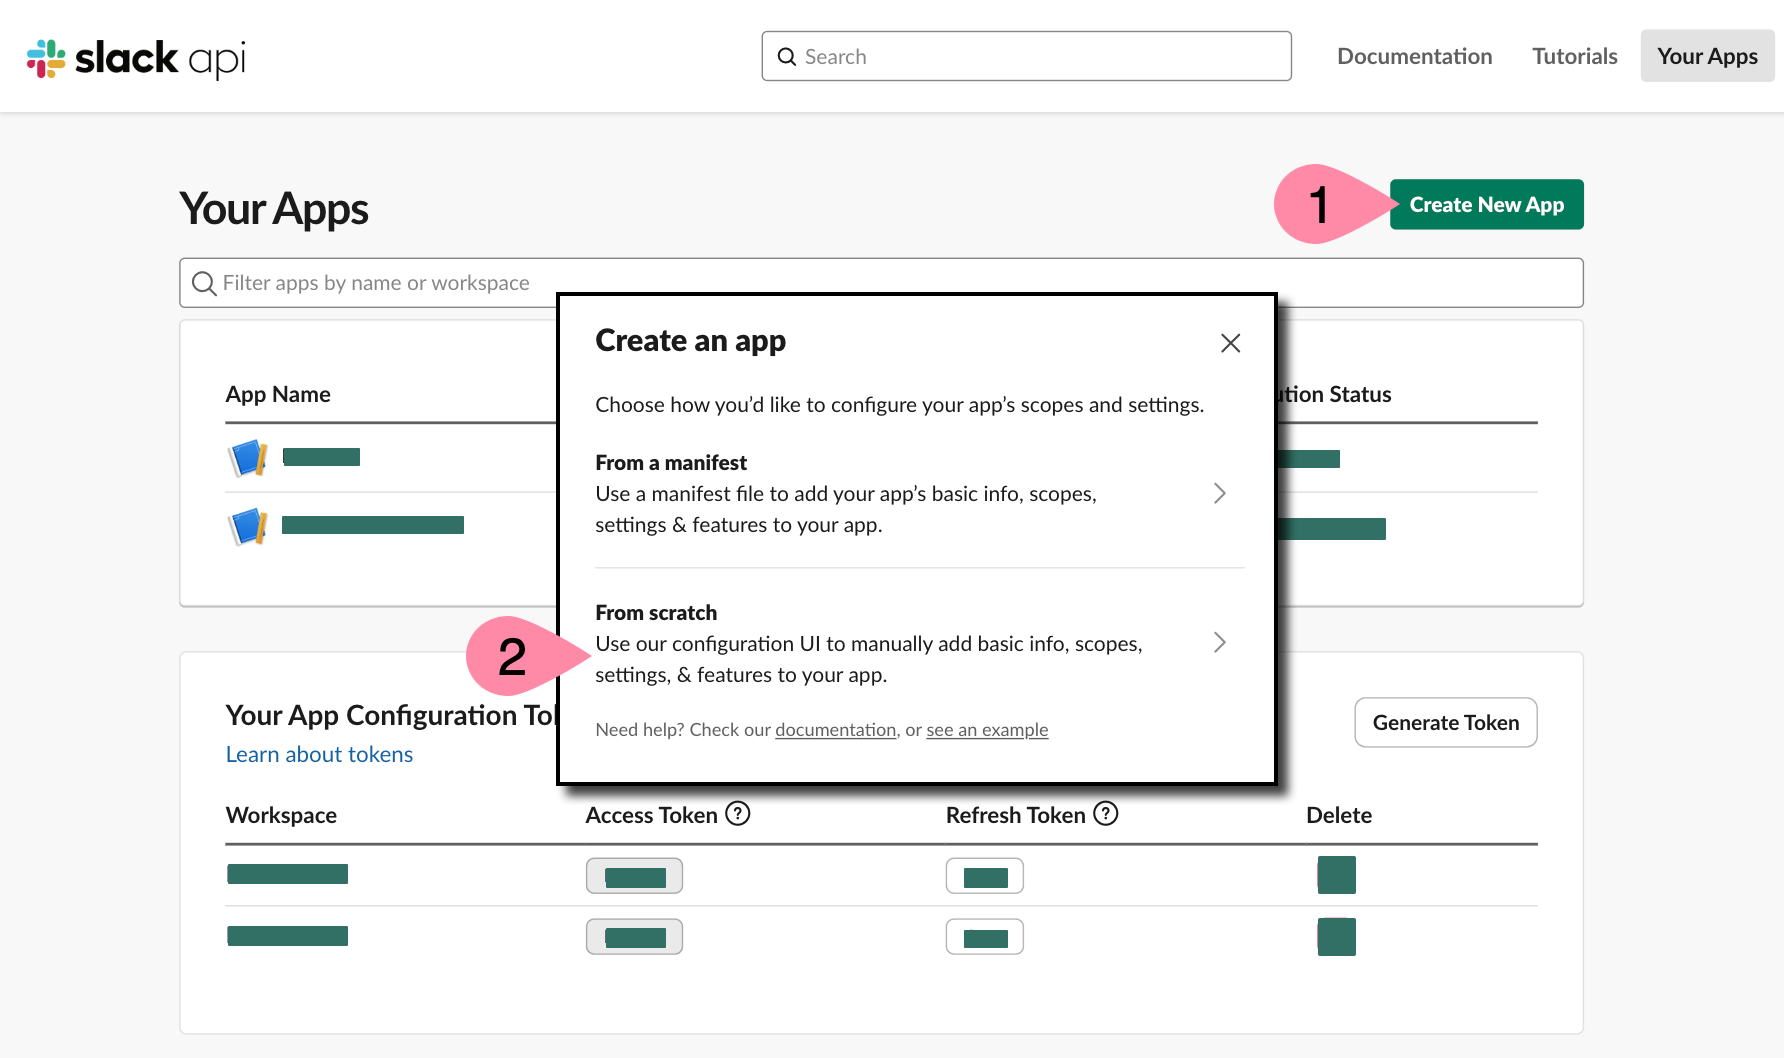1784x1058 pixels.
Task: Go to the Your Apps tab
Action: (x=1707, y=56)
